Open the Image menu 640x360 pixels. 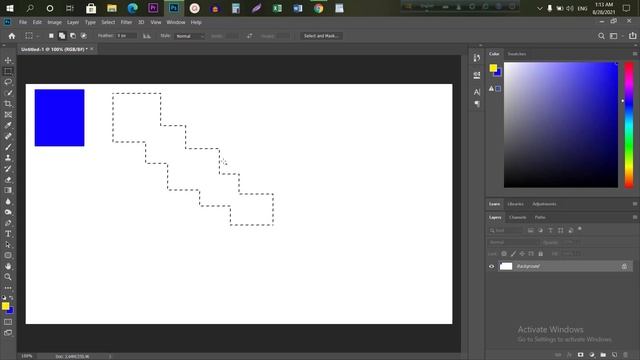click(54, 22)
